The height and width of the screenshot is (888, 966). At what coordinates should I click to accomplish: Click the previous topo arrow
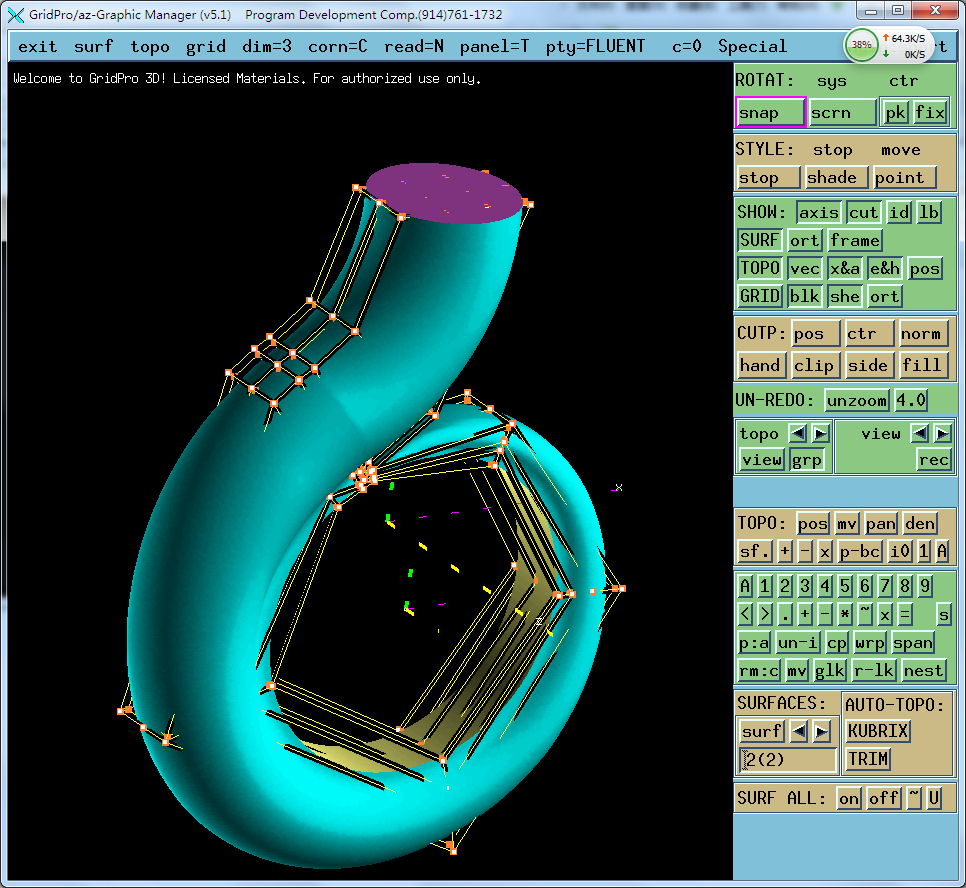(797, 433)
